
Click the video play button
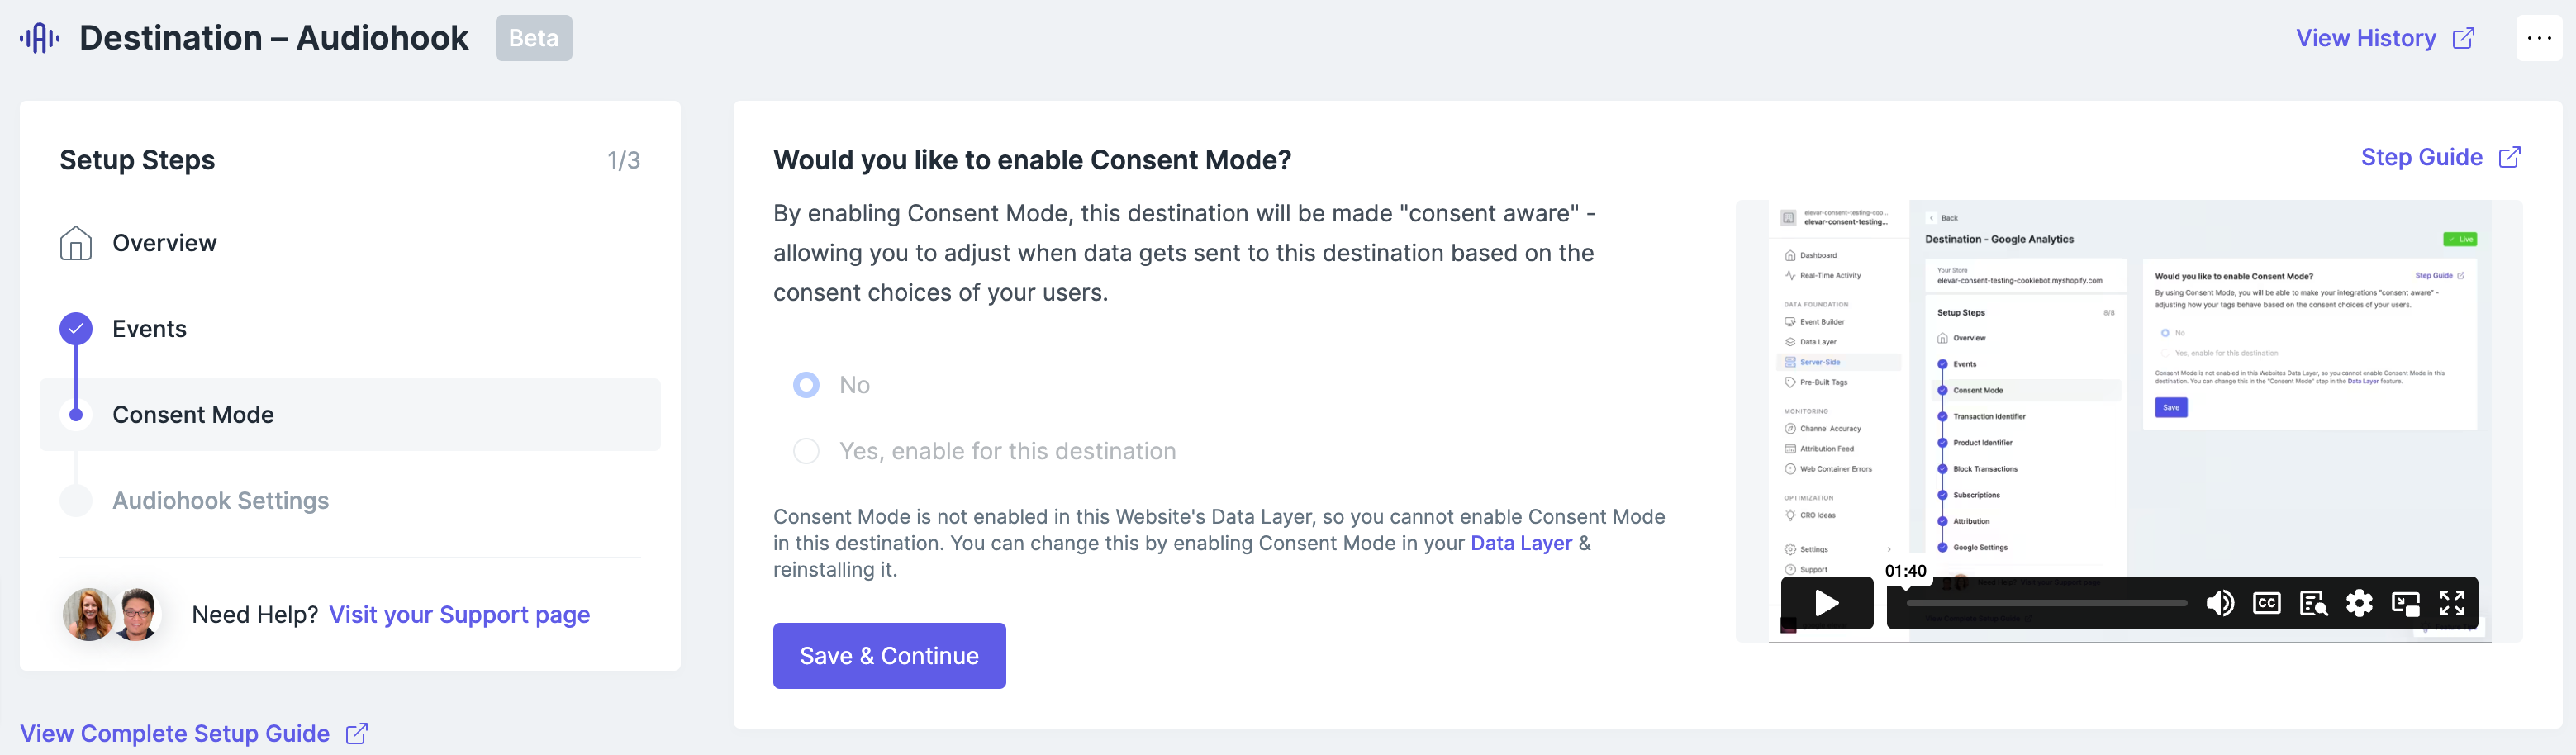coord(1826,603)
